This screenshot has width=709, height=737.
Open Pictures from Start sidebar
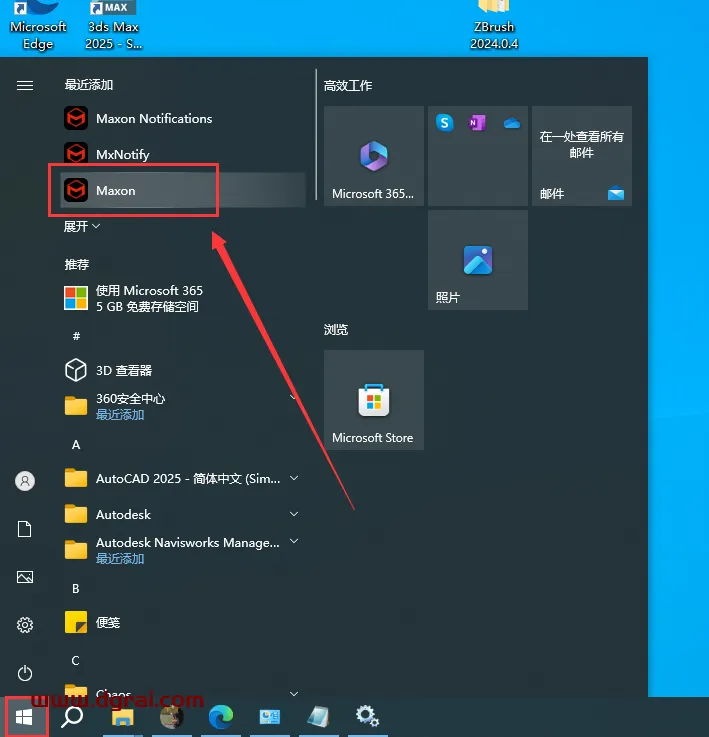click(x=25, y=577)
